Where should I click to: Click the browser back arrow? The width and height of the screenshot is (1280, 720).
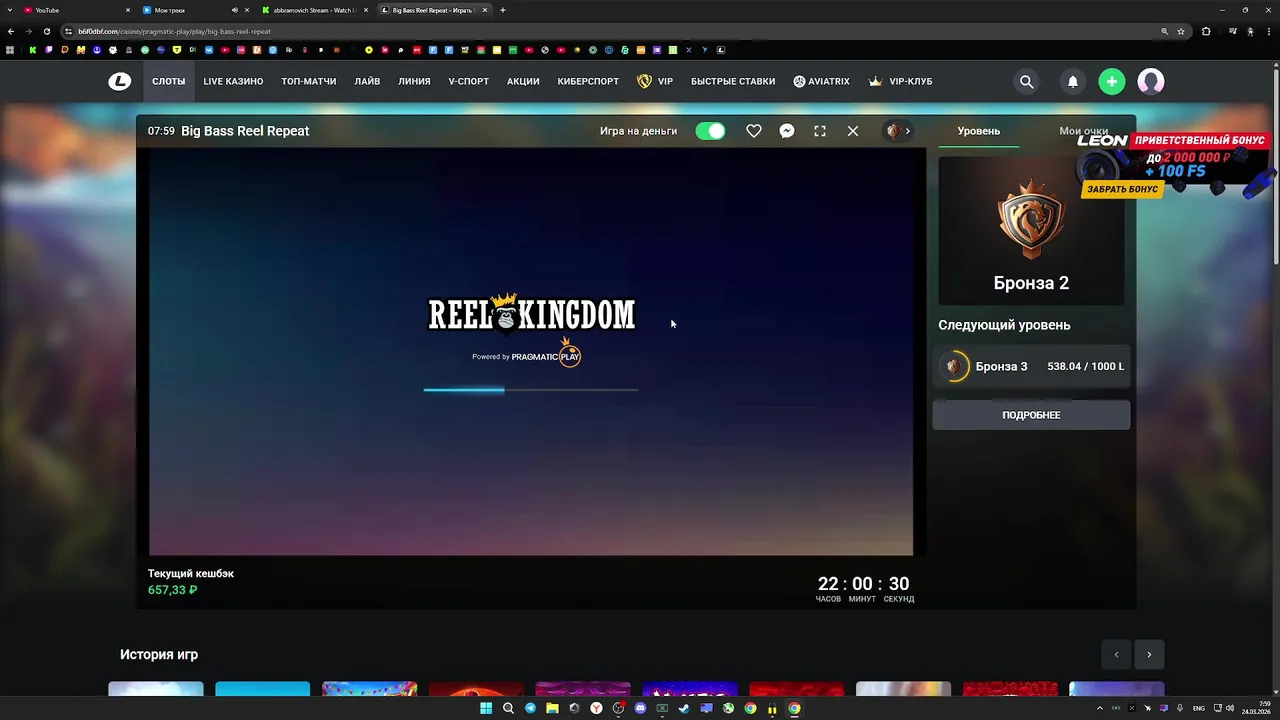[11, 31]
